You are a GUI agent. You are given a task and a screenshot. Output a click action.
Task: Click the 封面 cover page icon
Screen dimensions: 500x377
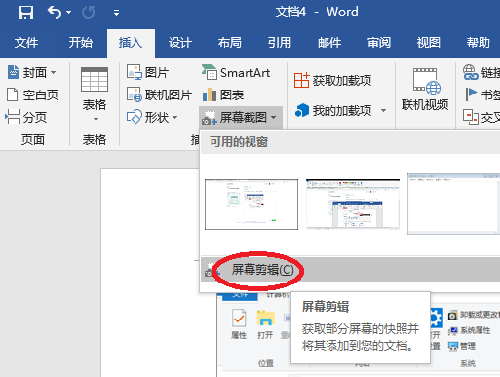[13, 72]
